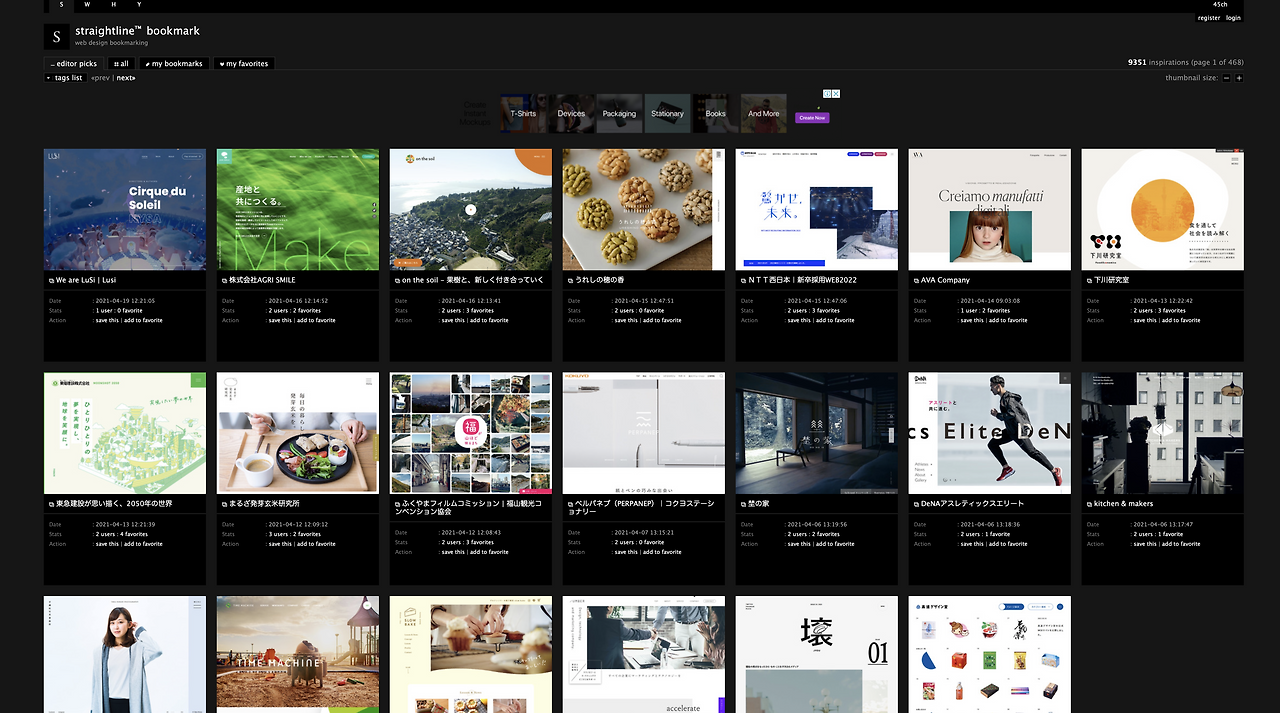Screen dimensions: 1280x713
Task: Open kitchen & makers title link
Action: pyautogui.click(x=1123, y=504)
